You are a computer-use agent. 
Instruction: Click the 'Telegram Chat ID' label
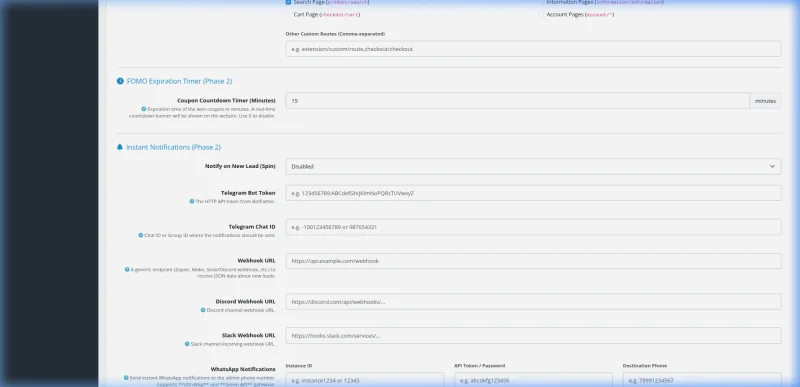pos(252,227)
